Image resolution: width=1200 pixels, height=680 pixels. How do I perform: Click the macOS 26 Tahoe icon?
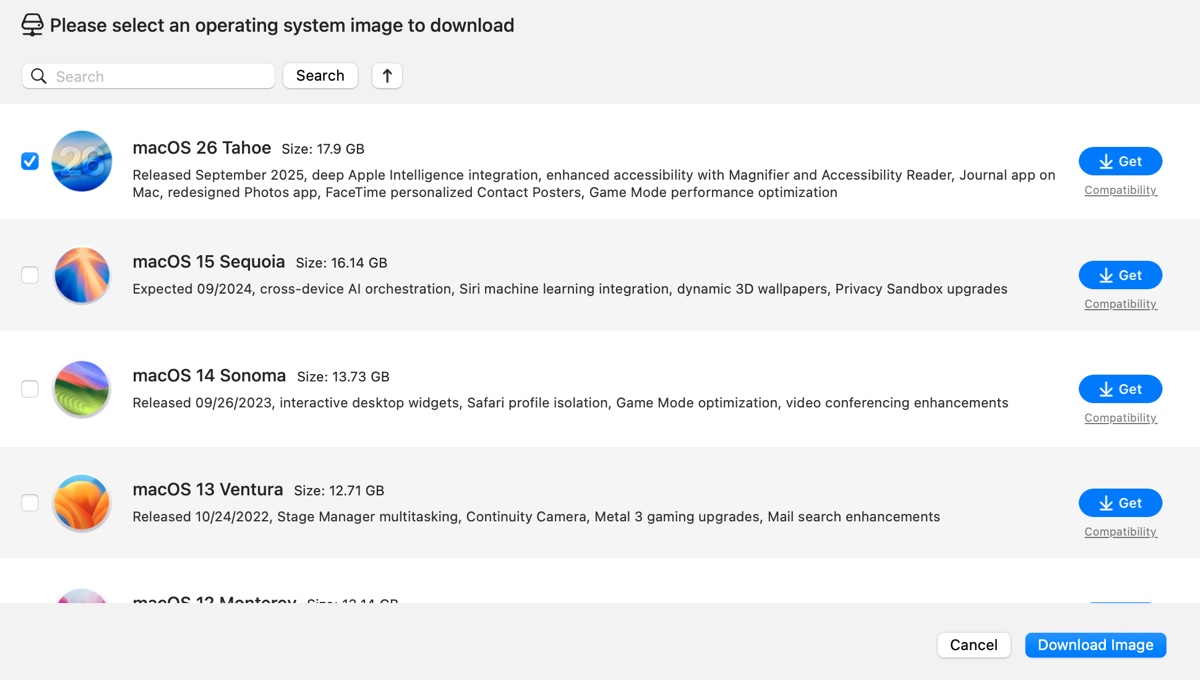(81, 161)
